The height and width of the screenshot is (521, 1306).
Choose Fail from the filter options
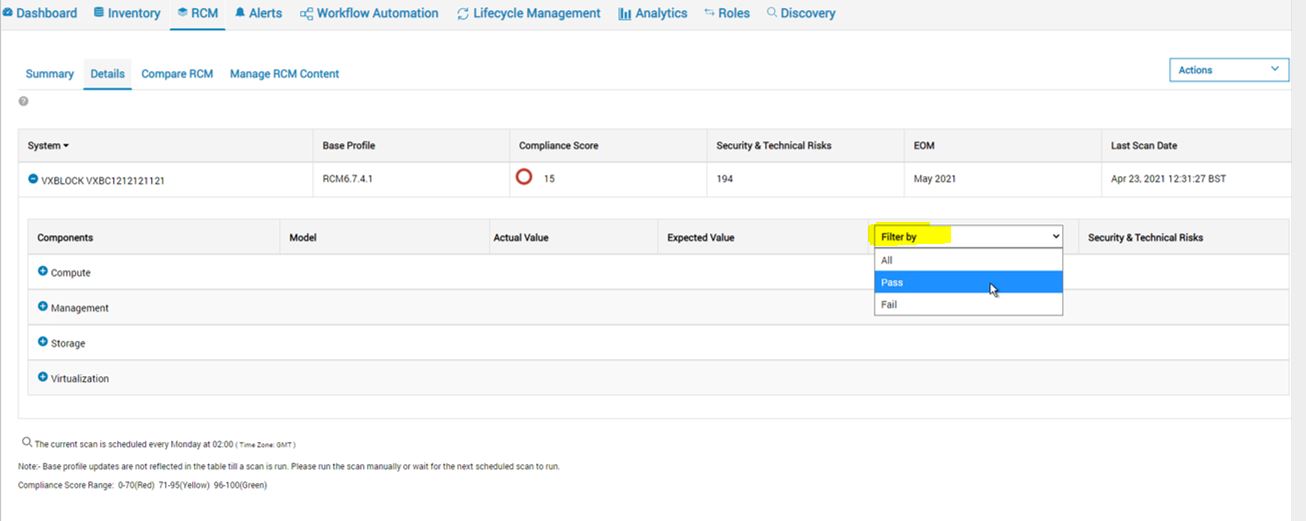pyautogui.click(x=967, y=305)
